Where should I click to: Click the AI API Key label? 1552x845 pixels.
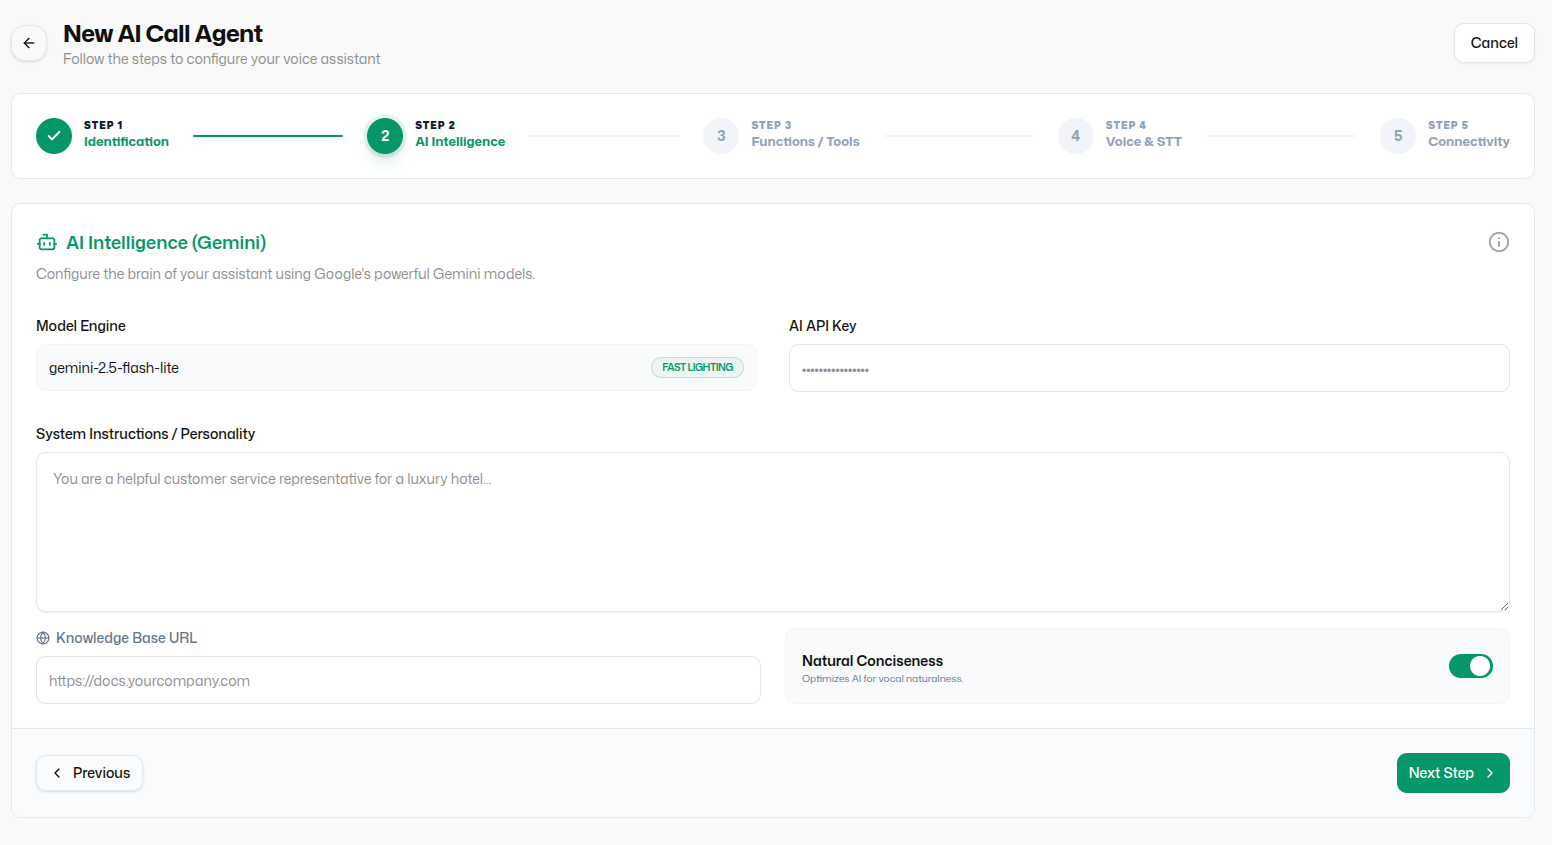[x=823, y=326]
